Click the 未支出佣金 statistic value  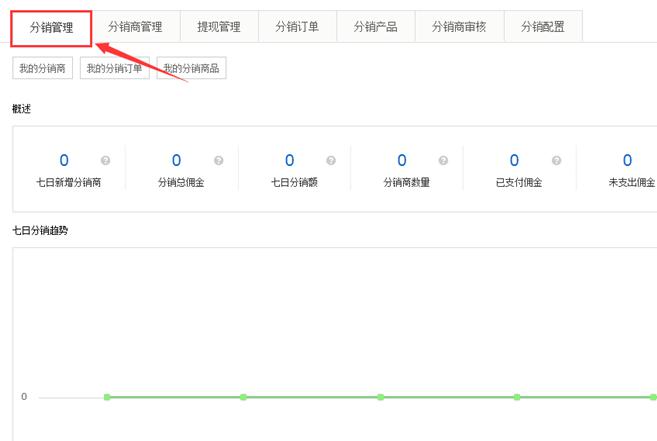[627, 161]
